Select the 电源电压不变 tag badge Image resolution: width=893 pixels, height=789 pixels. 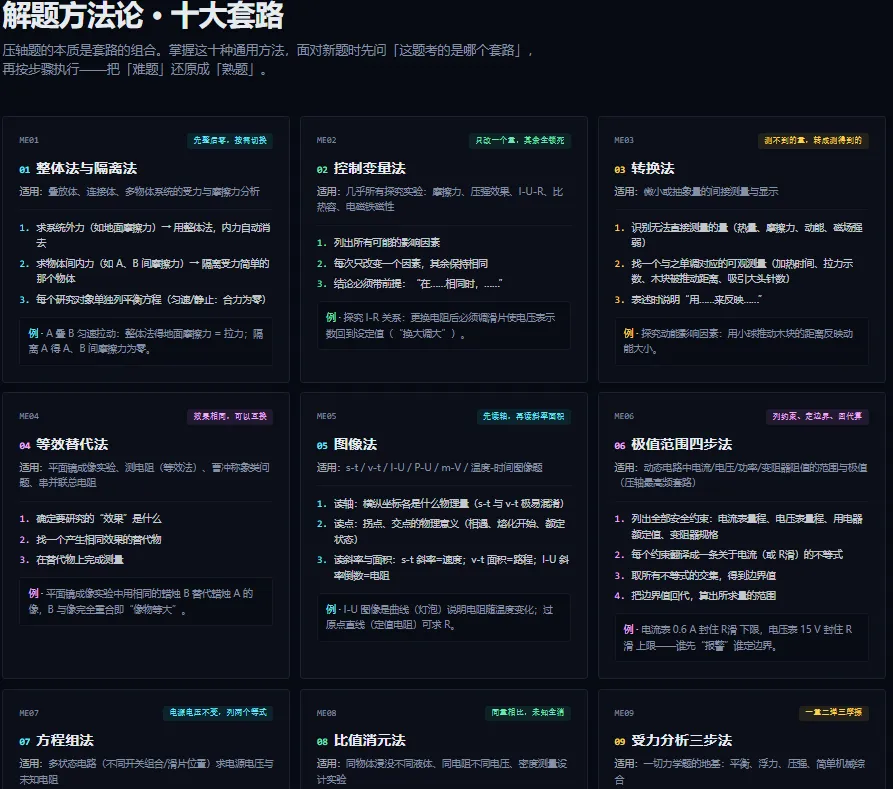218,713
